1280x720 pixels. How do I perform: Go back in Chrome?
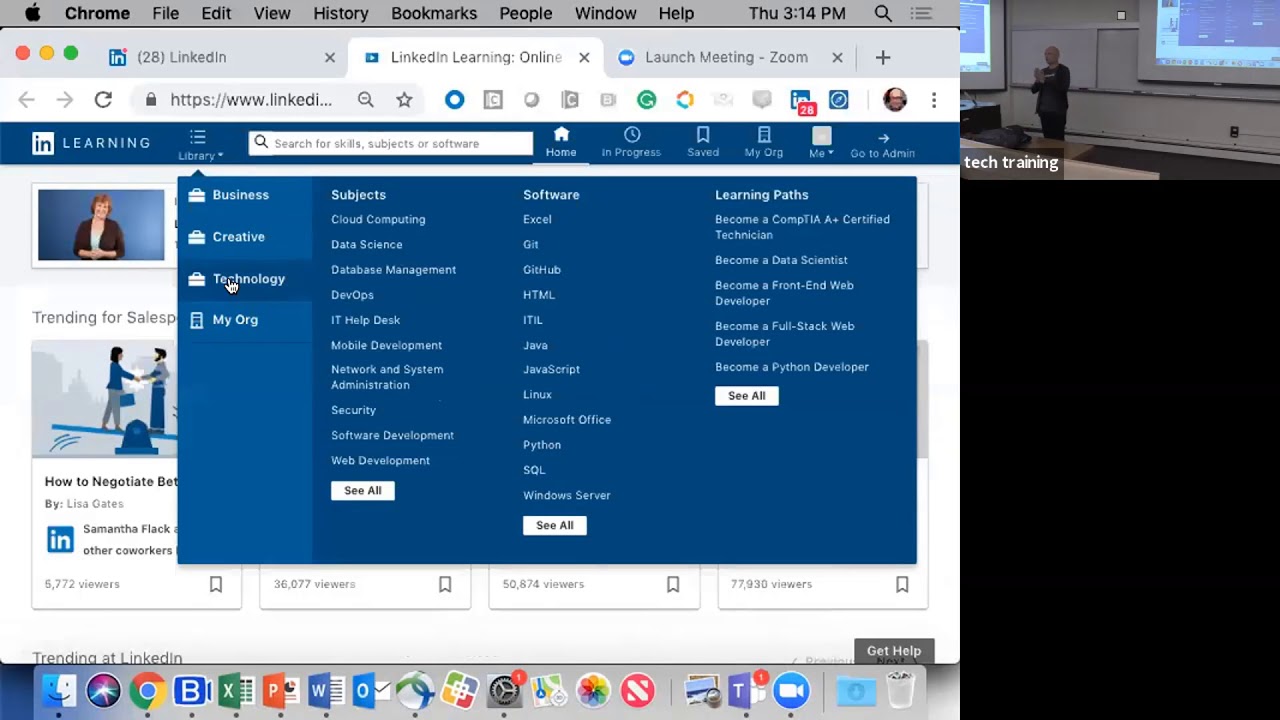(x=27, y=100)
